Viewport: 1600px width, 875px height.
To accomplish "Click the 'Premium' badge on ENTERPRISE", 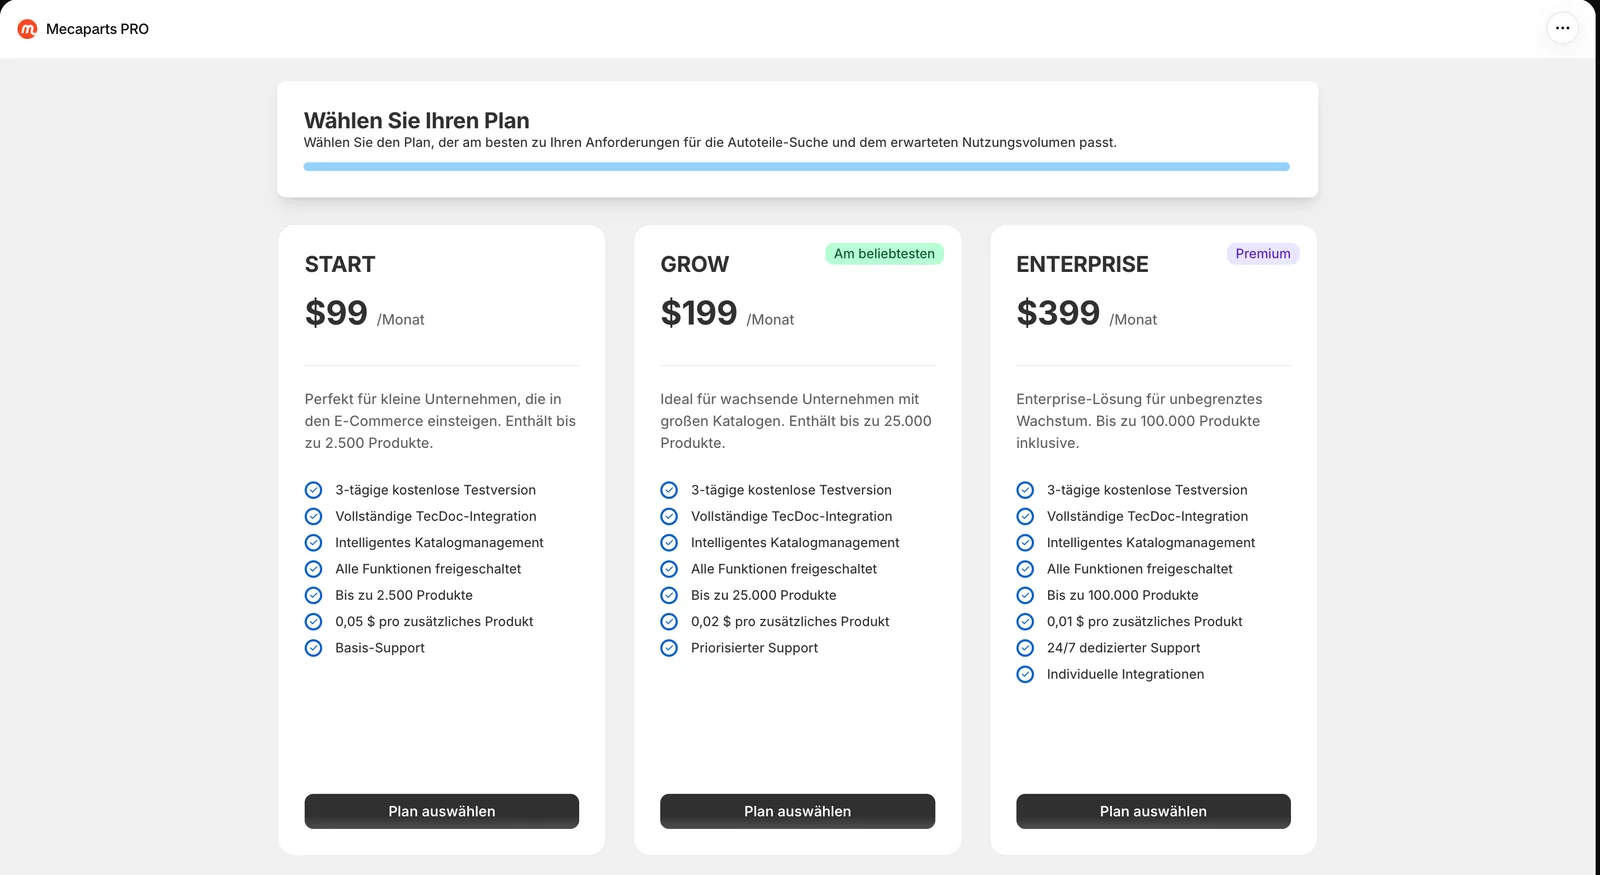I will tap(1263, 254).
